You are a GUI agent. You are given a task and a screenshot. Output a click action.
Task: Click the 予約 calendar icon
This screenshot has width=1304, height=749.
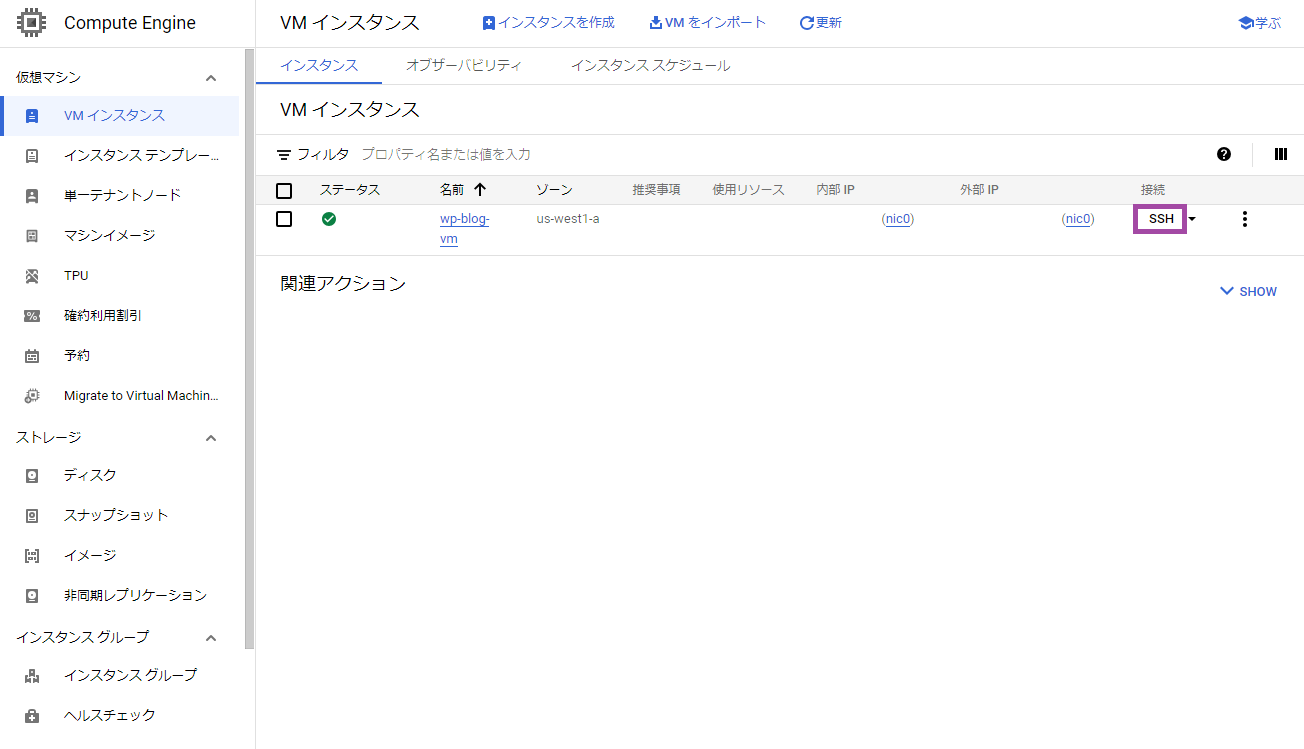(x=32, y=356)
